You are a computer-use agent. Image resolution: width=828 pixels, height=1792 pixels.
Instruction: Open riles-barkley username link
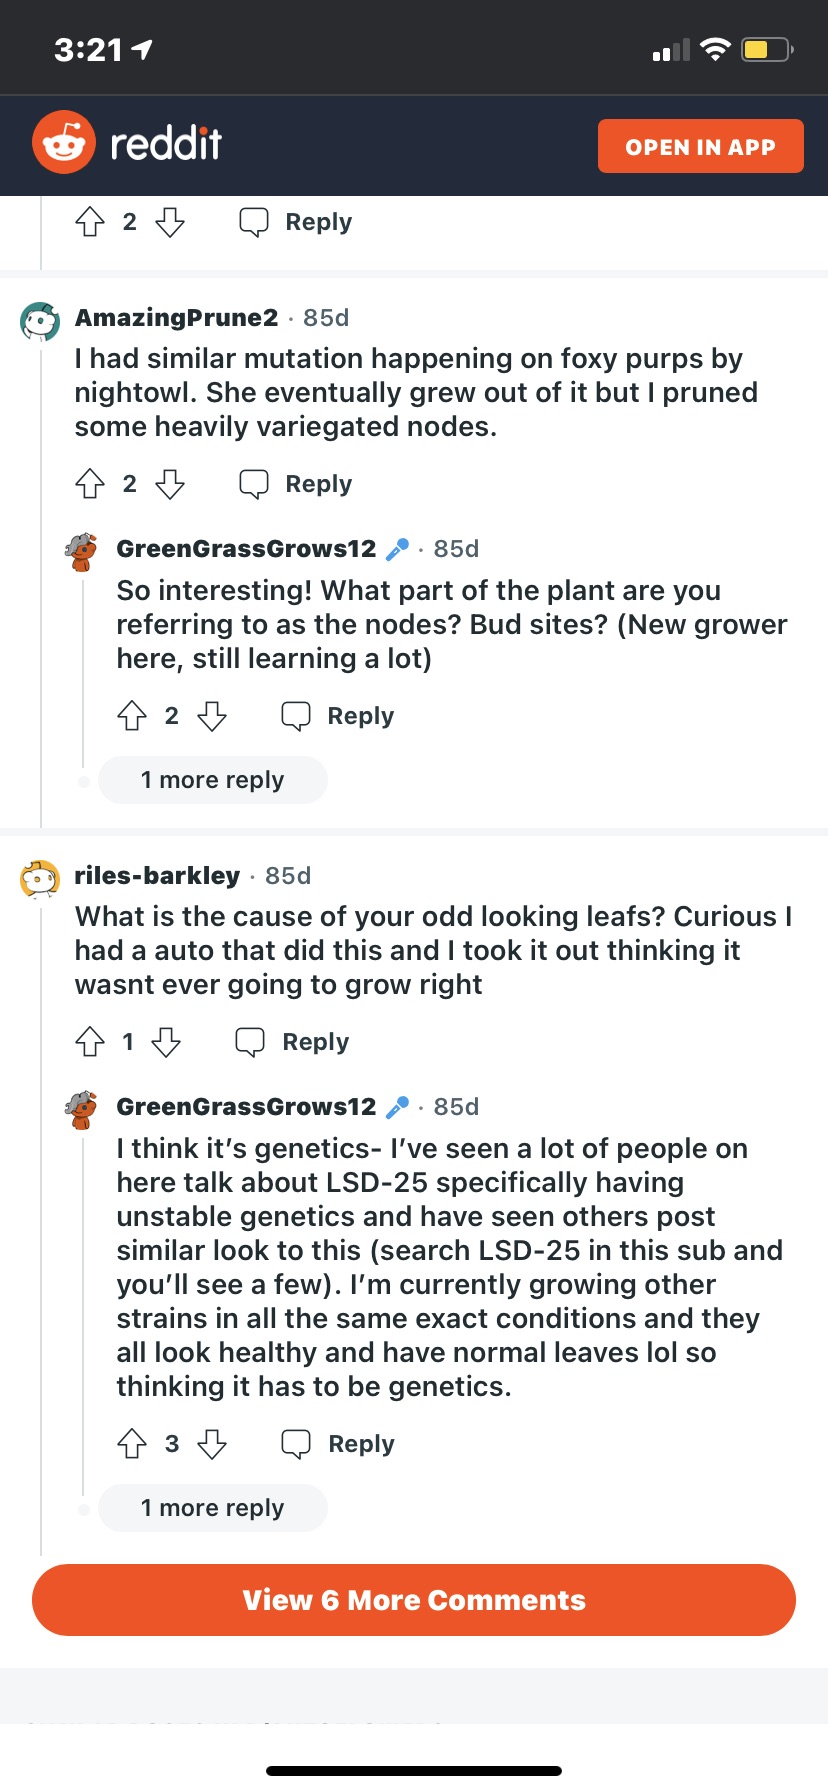click(157, 876)
